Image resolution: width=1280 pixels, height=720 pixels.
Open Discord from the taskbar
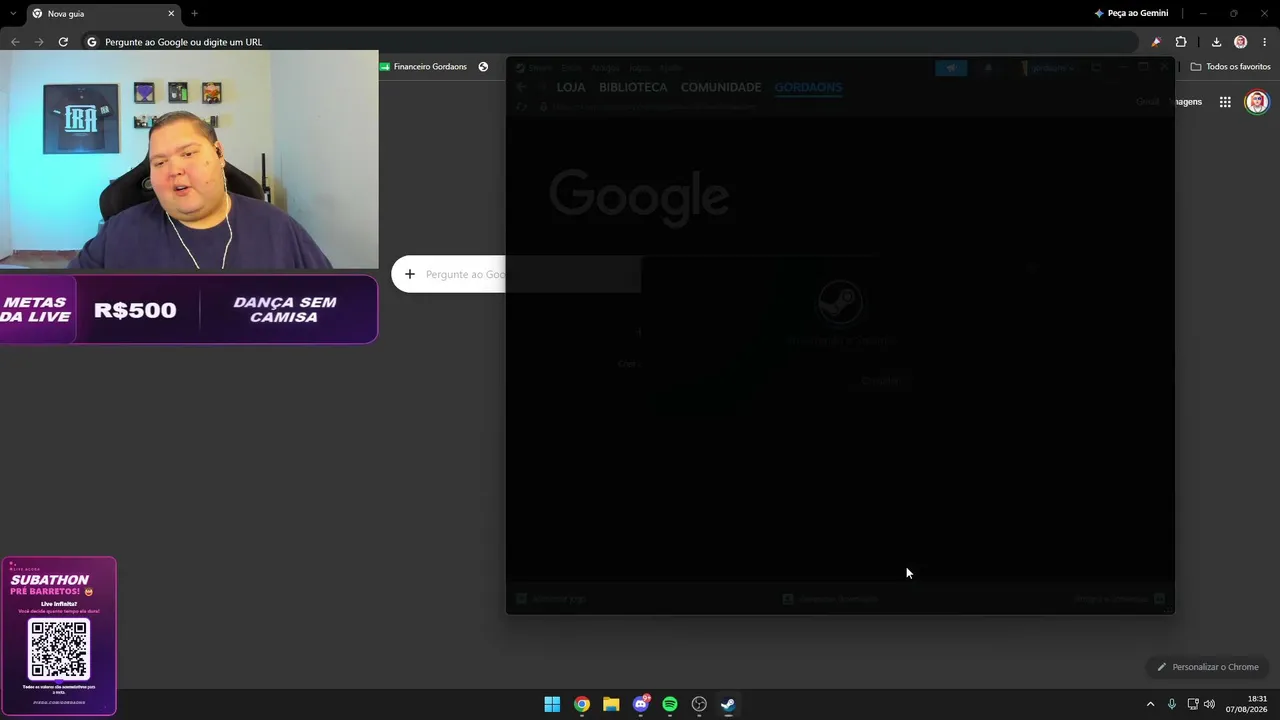641,704
